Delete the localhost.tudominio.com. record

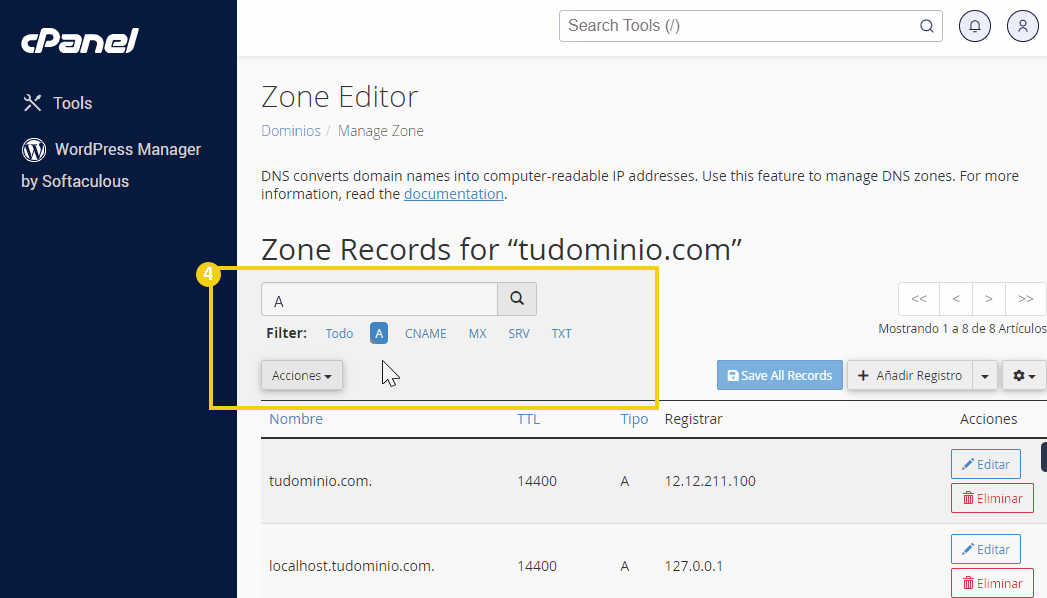[992, 583]
